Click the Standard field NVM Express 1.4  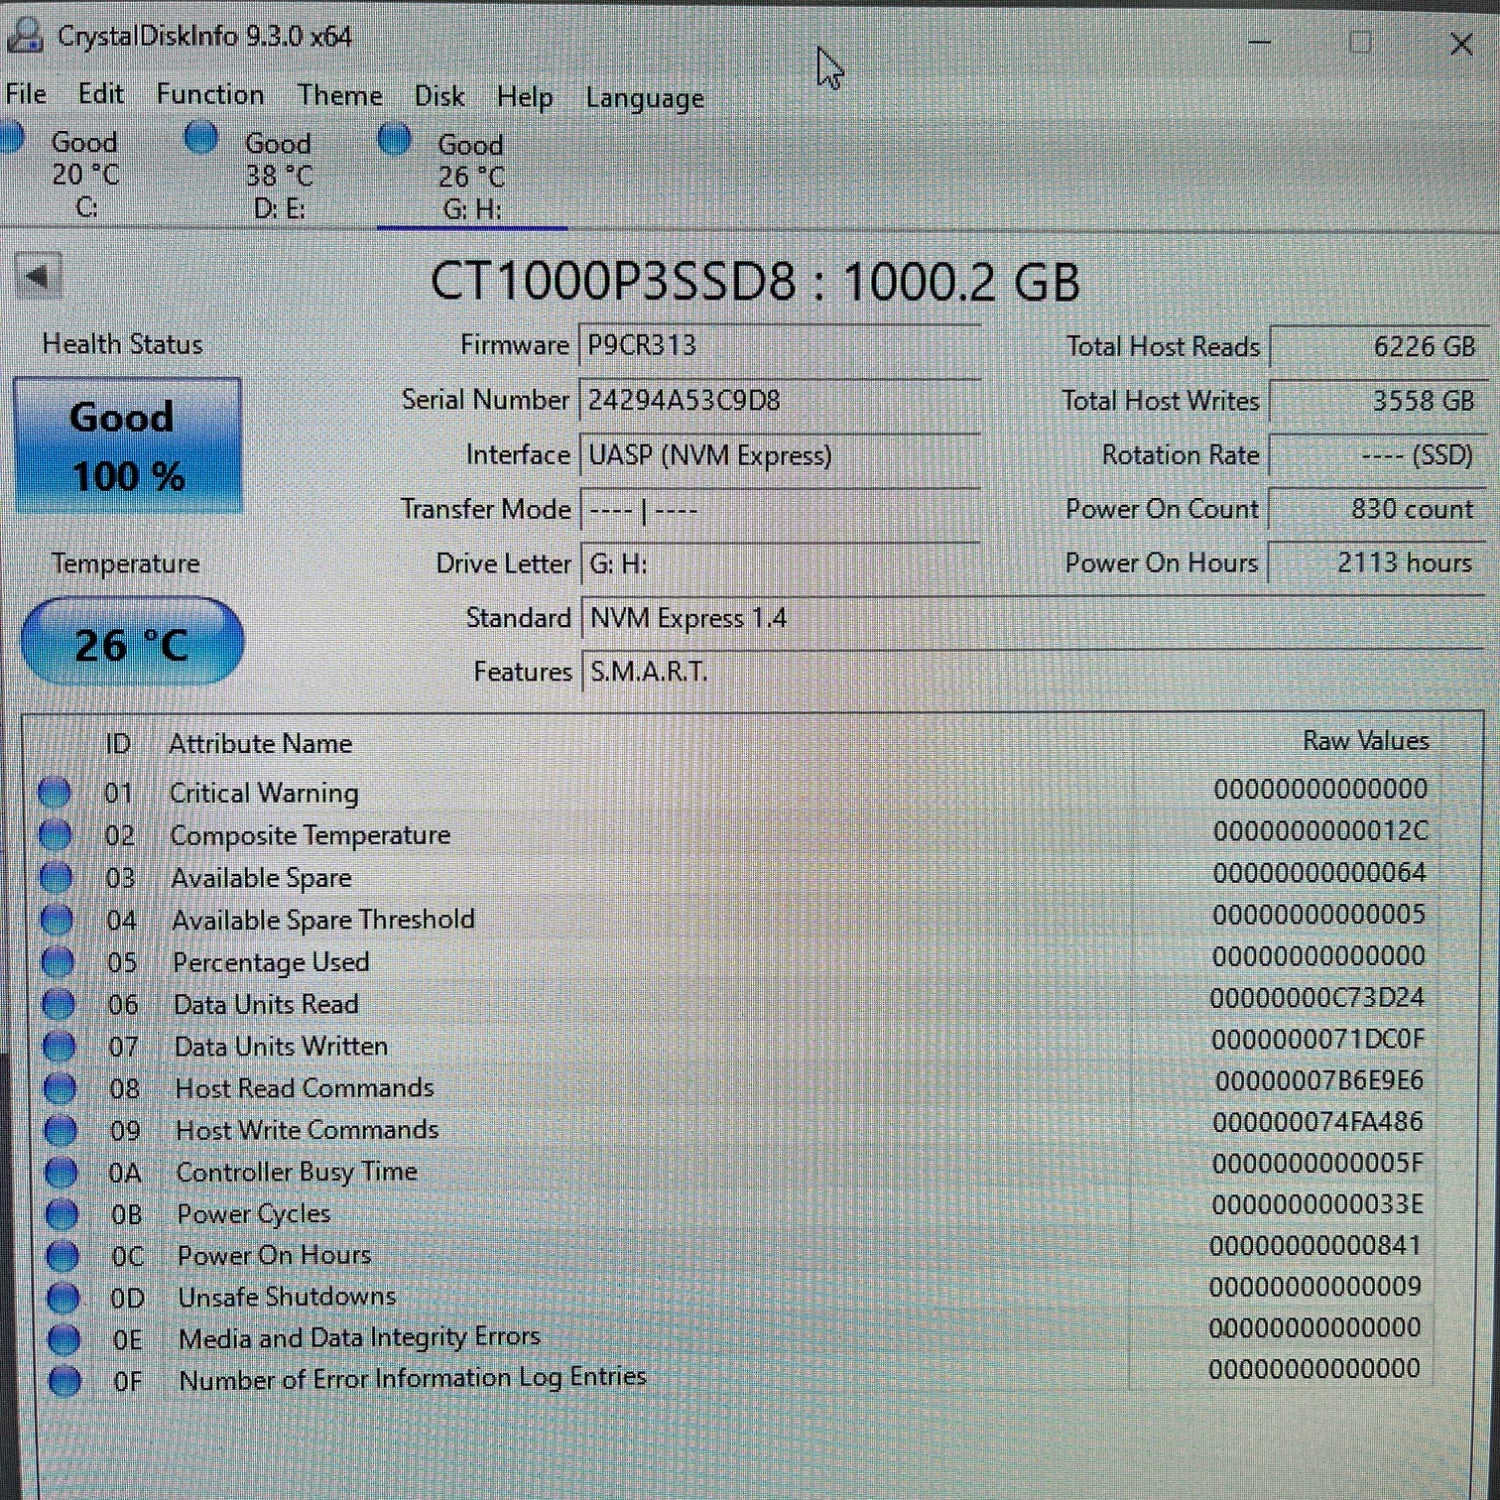[1033, 618]
